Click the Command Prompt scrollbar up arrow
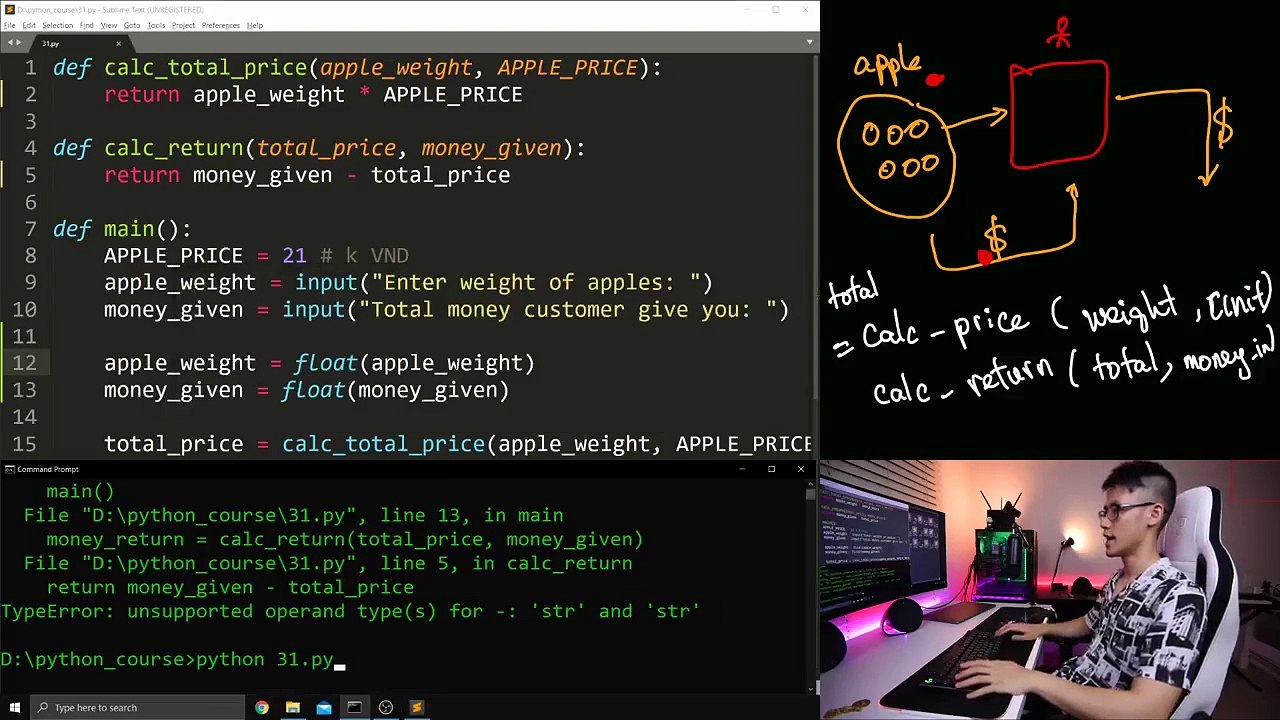The height and width of the screenshot is (720, 1280). coord(811,483)
